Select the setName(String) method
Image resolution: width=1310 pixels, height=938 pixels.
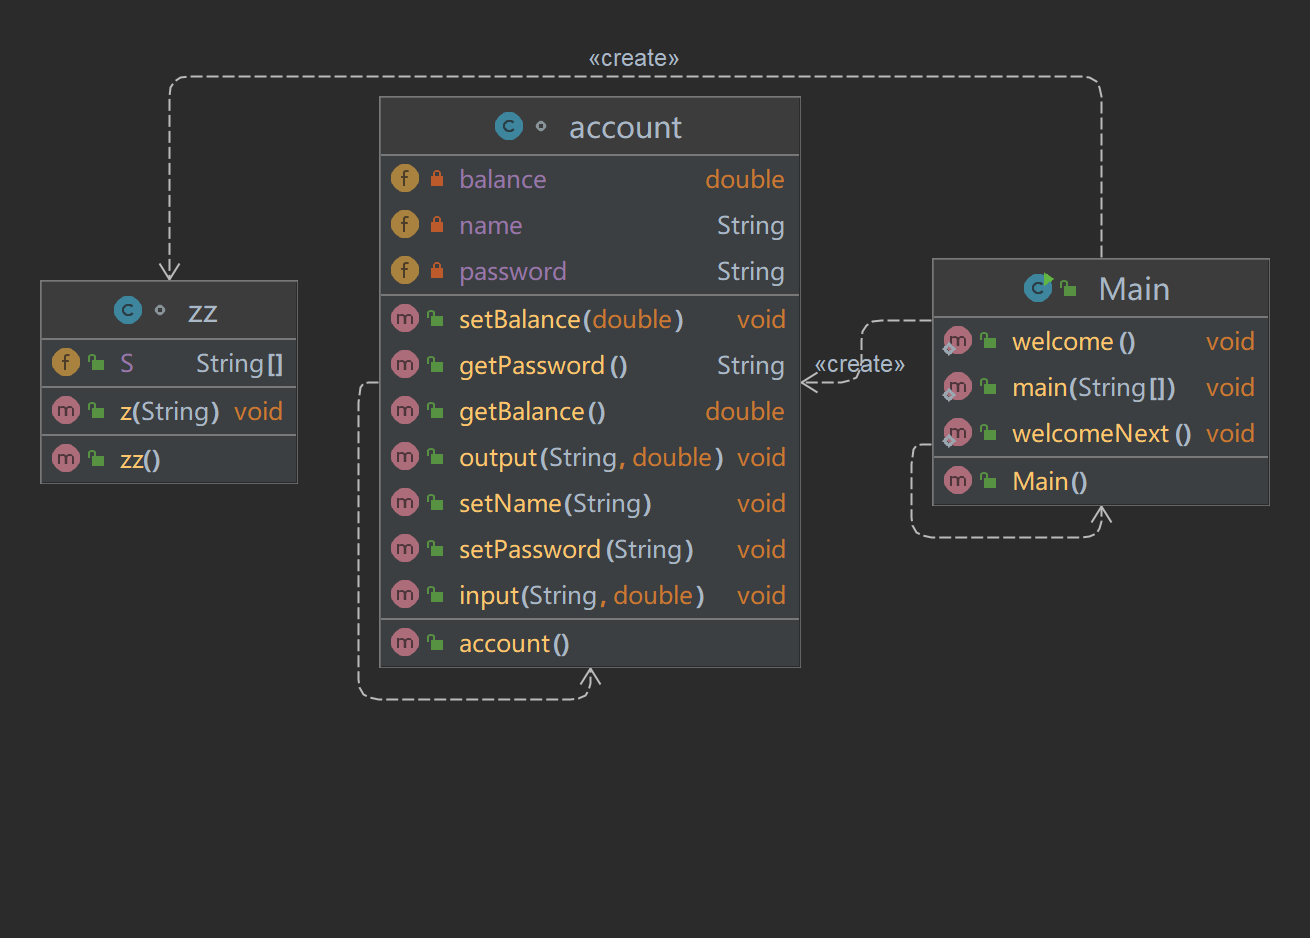pyautogui.click(x=555, y=503)
